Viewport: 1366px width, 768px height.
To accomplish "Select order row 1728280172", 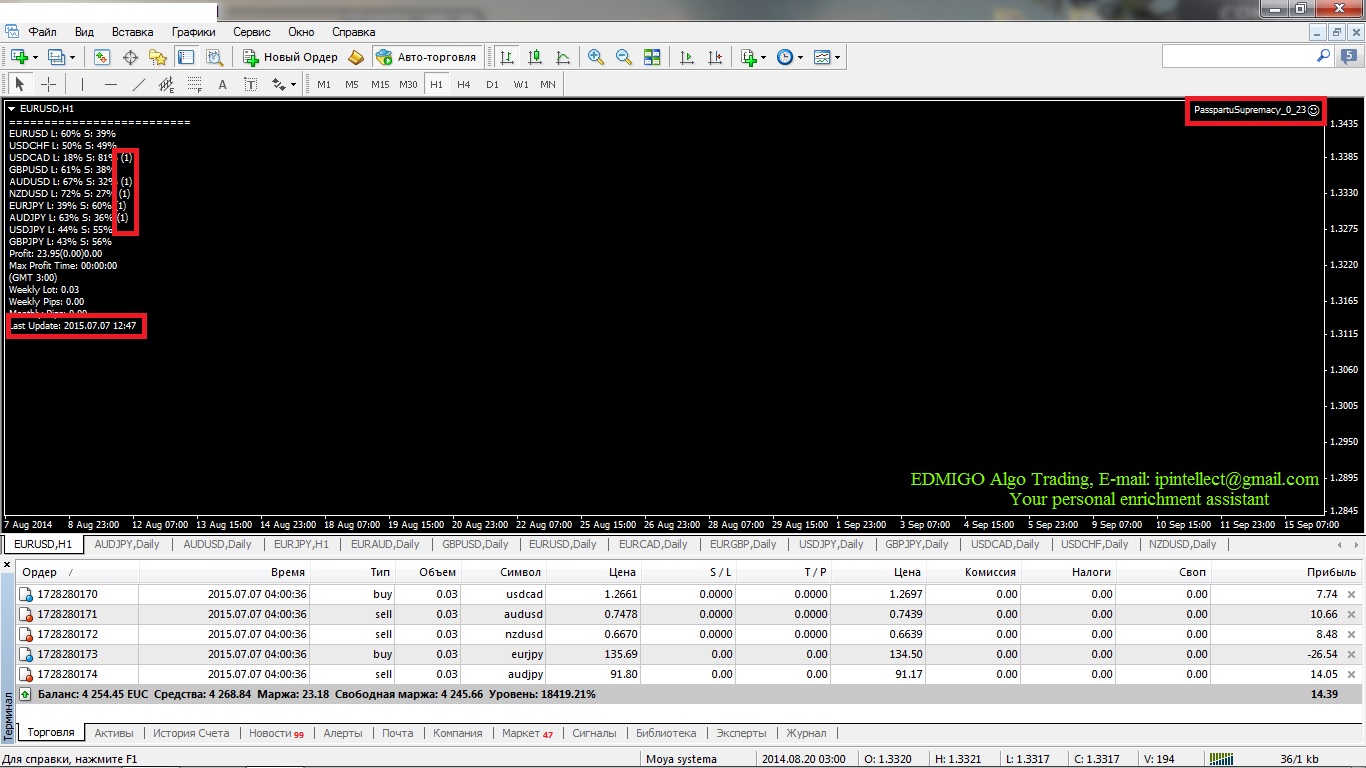I will (x=689, y=634).
